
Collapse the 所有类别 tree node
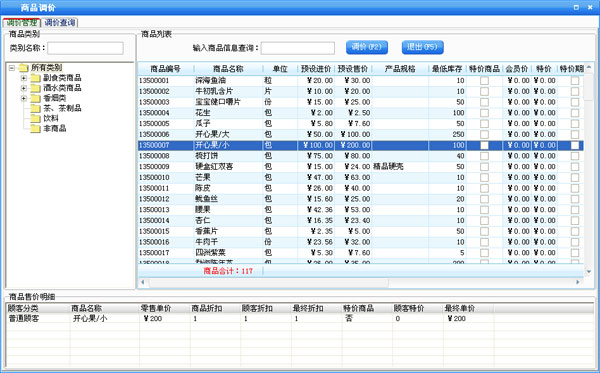point(12,68)
